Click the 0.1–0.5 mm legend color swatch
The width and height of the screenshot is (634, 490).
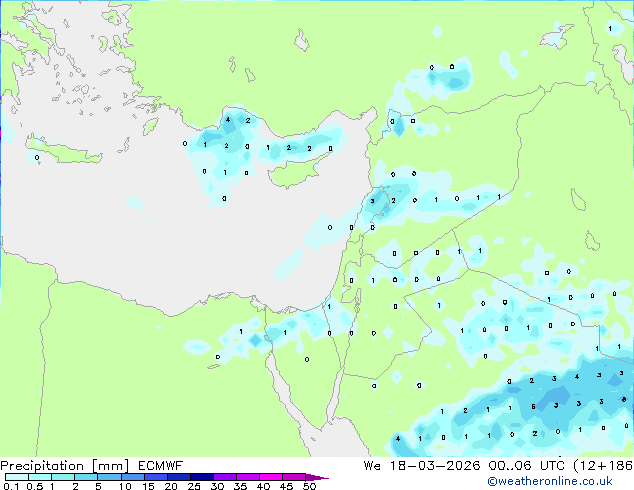[17, 477]
